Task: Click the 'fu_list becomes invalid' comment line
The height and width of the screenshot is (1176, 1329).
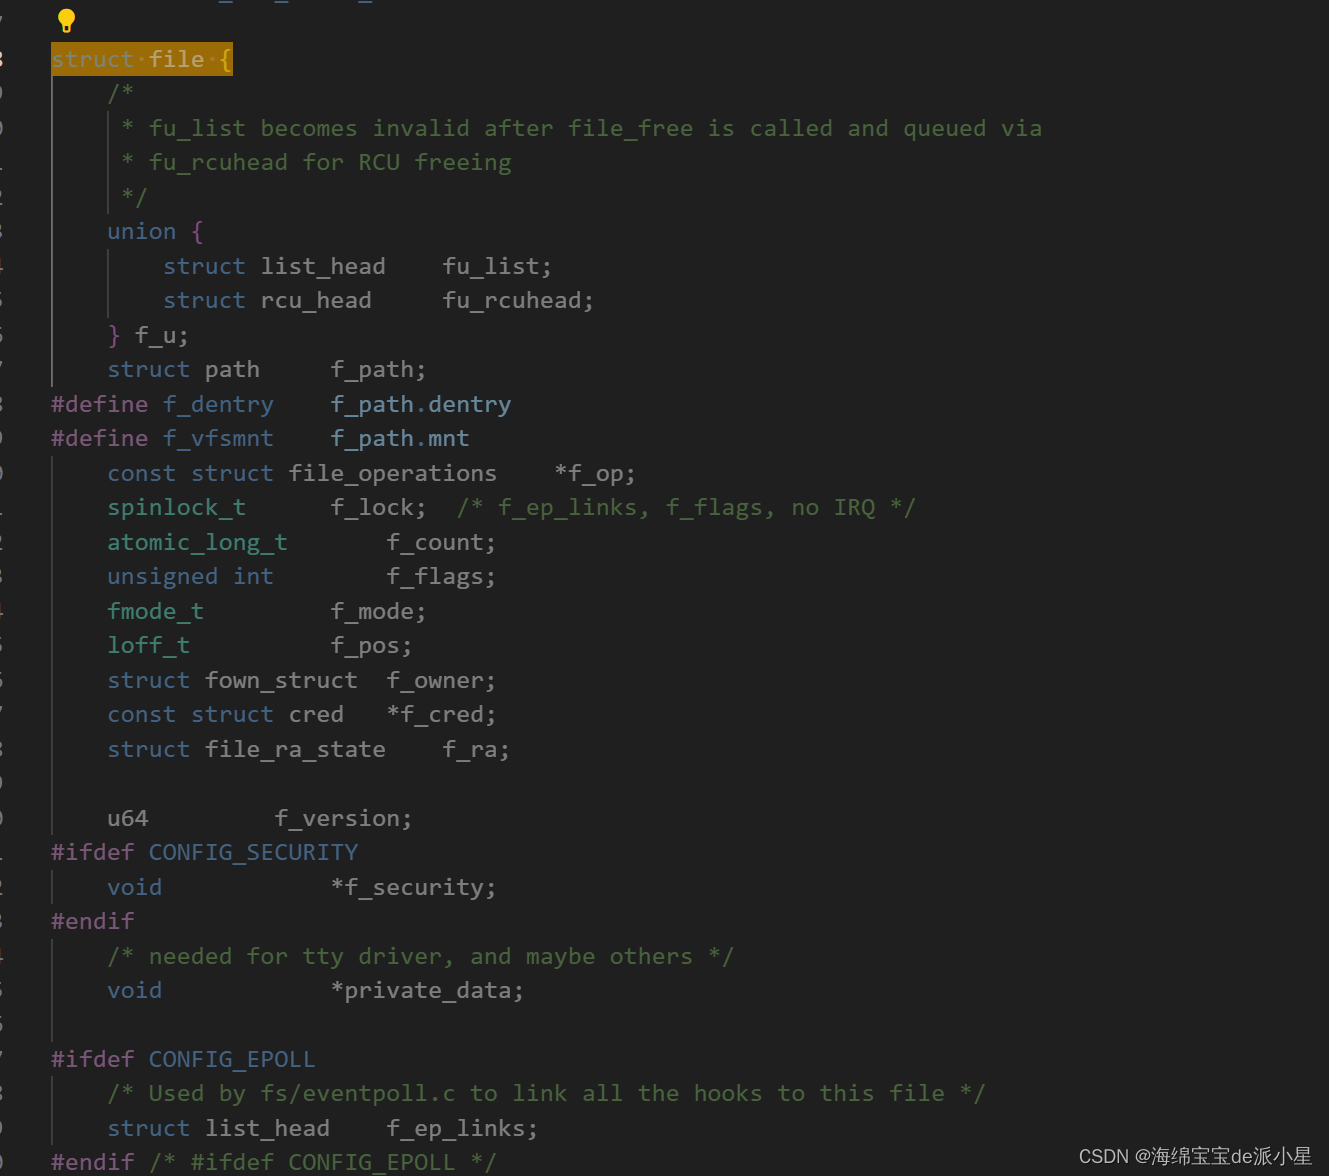Action: 581,129
